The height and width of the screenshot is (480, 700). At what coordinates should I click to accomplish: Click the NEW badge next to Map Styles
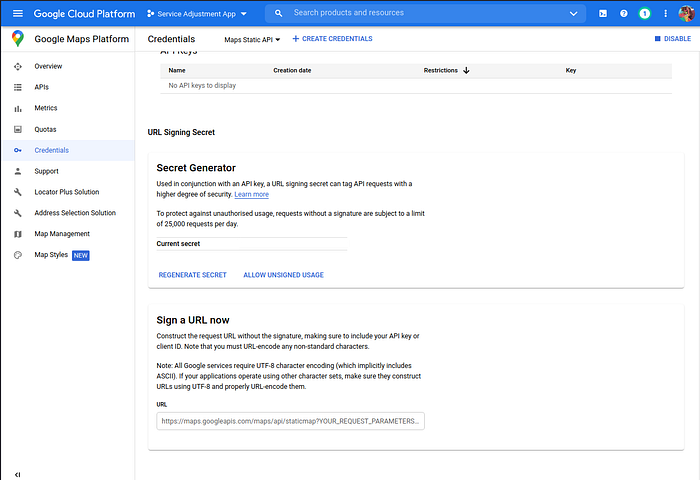81,255
